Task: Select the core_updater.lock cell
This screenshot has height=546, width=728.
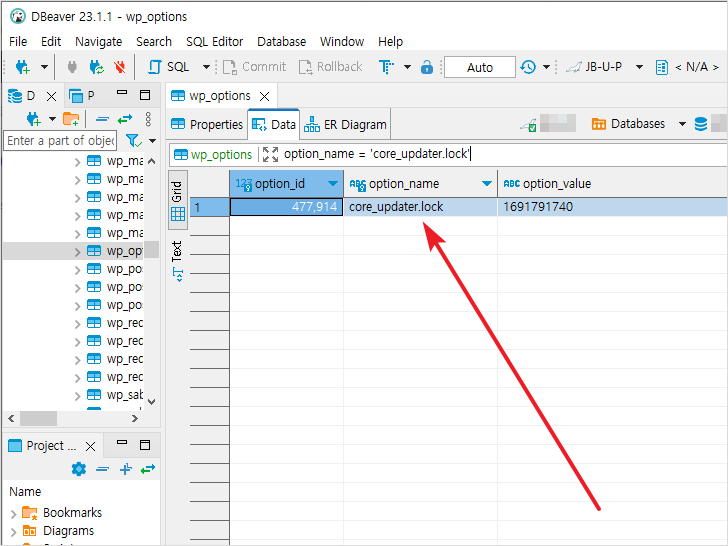Action: coord(420,207)
